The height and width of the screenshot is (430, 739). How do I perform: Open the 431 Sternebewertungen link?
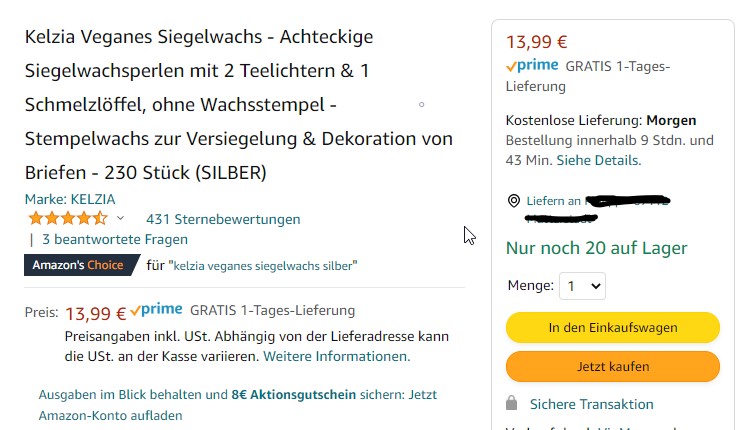[x=223, y=219]
